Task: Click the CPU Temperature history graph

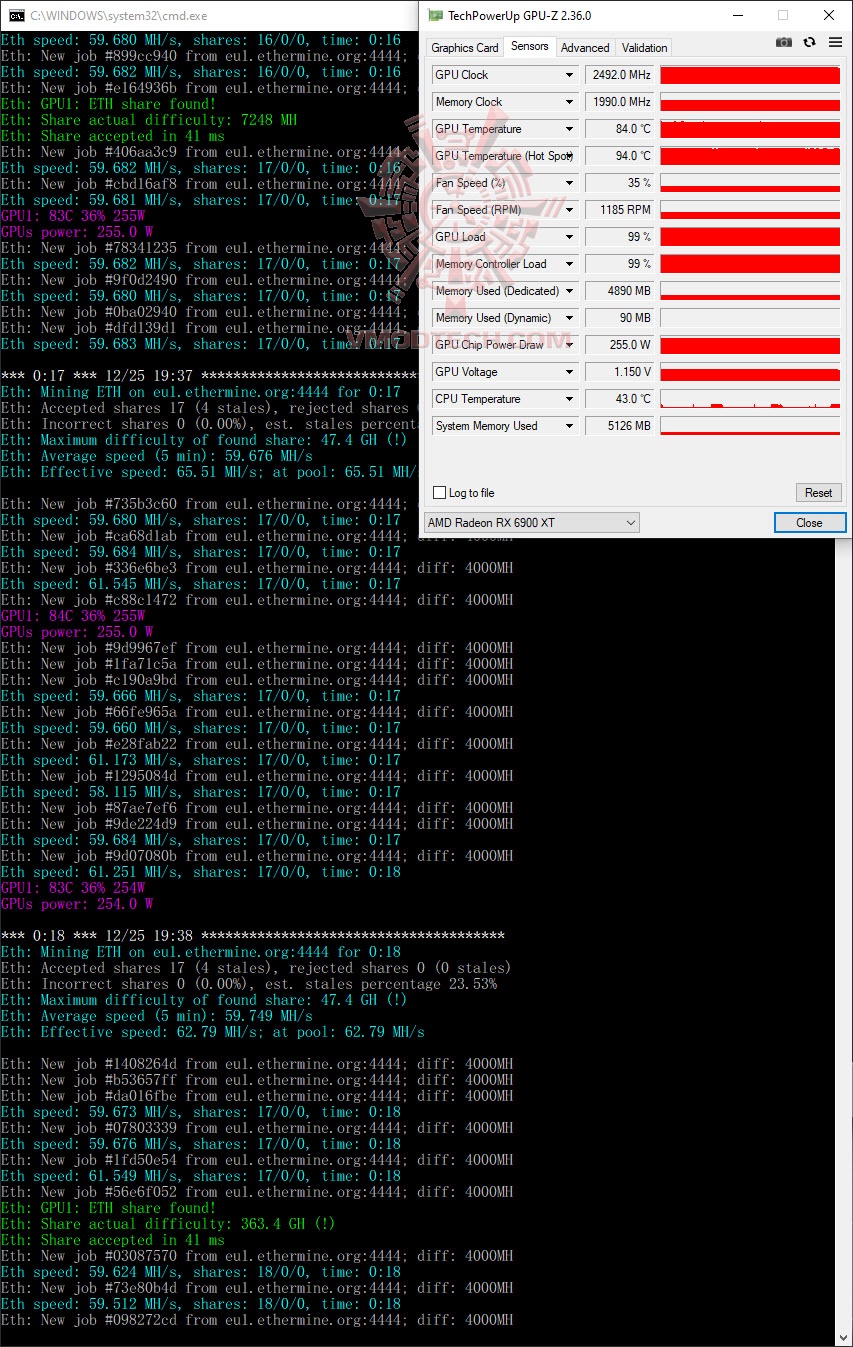Action: pos(750,399)
